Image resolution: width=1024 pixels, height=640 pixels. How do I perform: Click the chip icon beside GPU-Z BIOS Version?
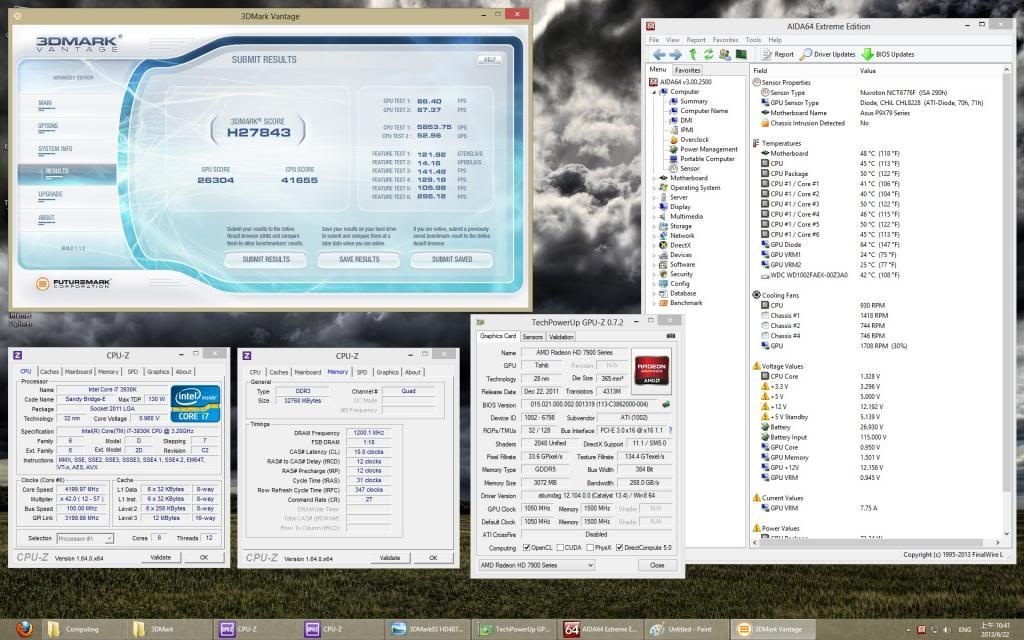tap(666, 404)
